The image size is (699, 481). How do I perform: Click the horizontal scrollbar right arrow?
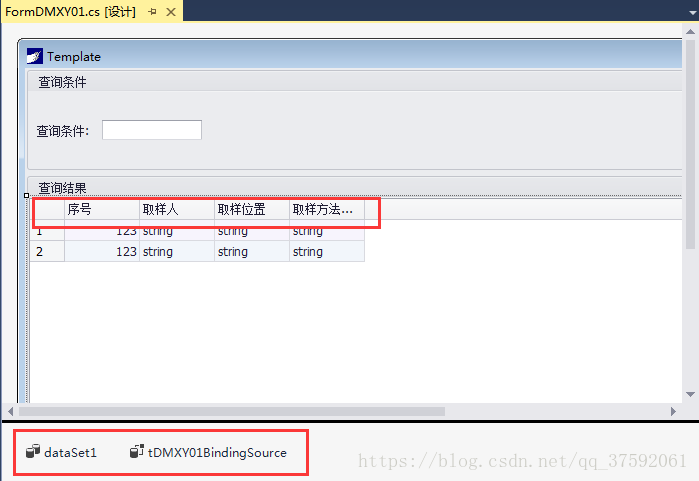coord(673,411)
